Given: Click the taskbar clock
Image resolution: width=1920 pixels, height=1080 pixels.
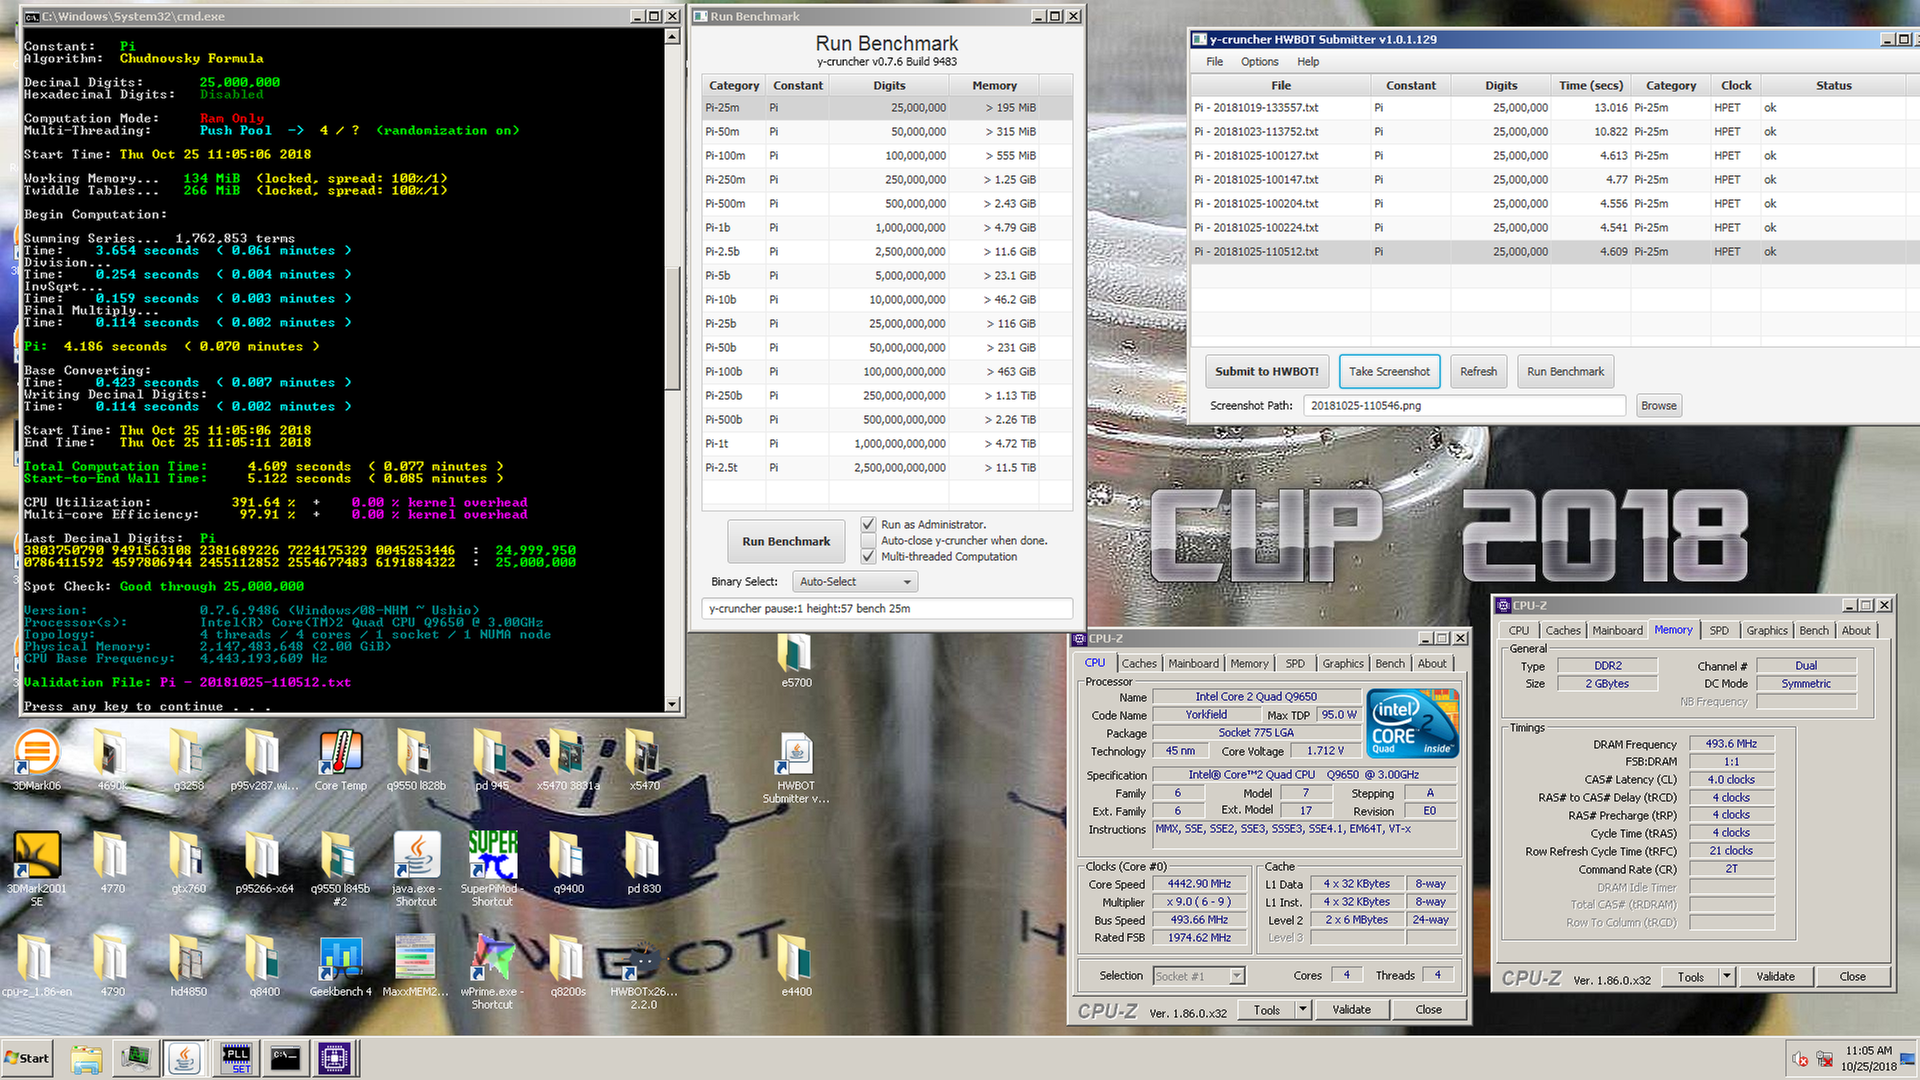Looking at the screenshot, I should pyautogui.click(x=1868, y=1058).
